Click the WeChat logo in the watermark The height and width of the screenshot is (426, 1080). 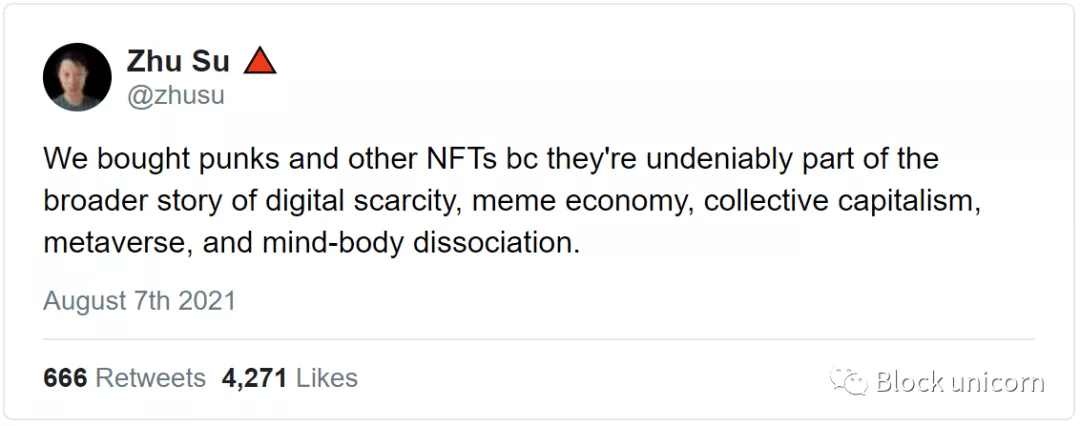point(851,382)
